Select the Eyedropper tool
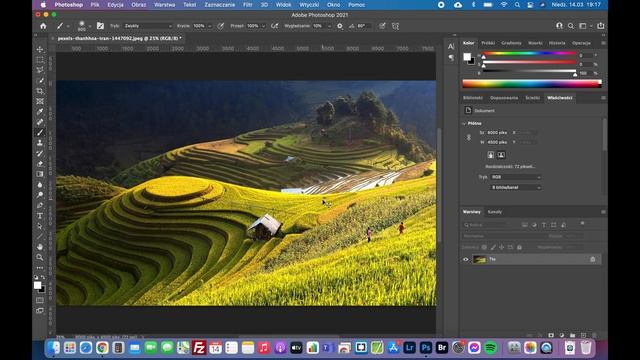Viewport: 640px width, 360px height. point(40,112)
